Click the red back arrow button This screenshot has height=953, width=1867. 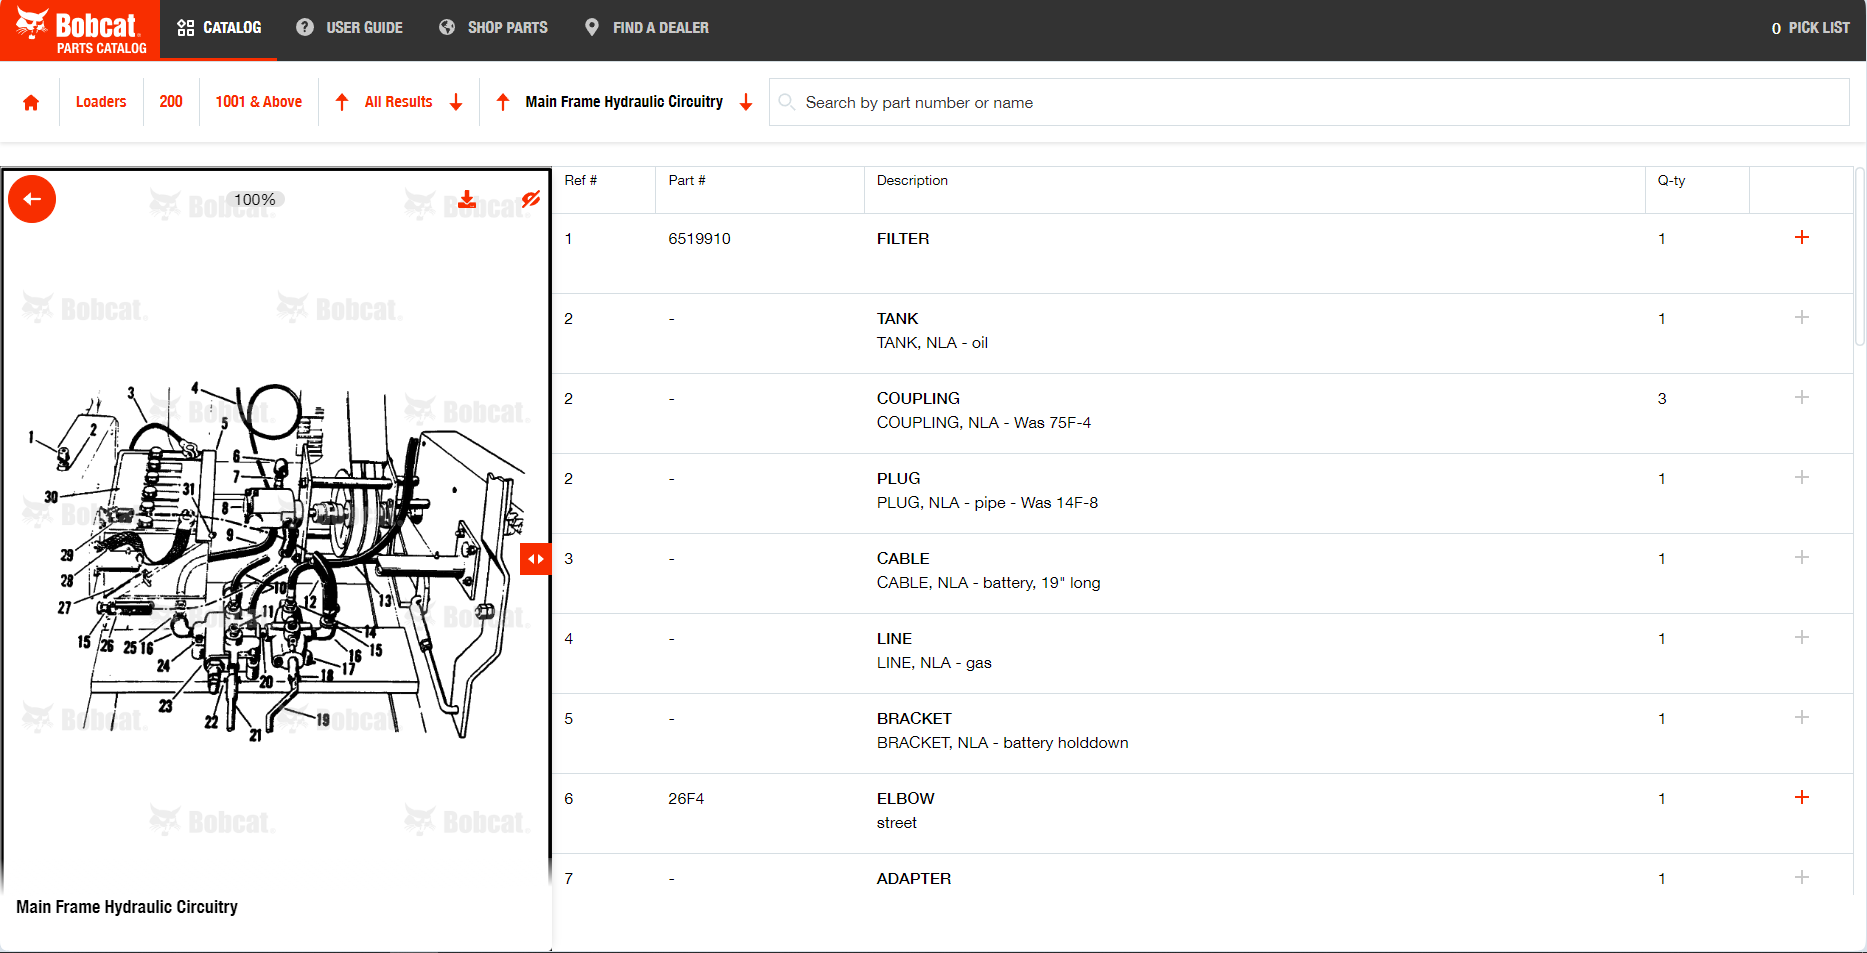click(32, 199)
